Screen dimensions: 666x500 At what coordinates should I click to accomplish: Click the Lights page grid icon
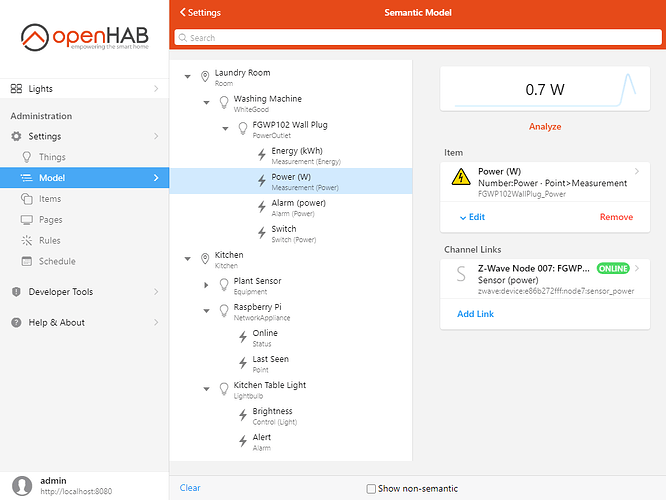coord(16,88)
